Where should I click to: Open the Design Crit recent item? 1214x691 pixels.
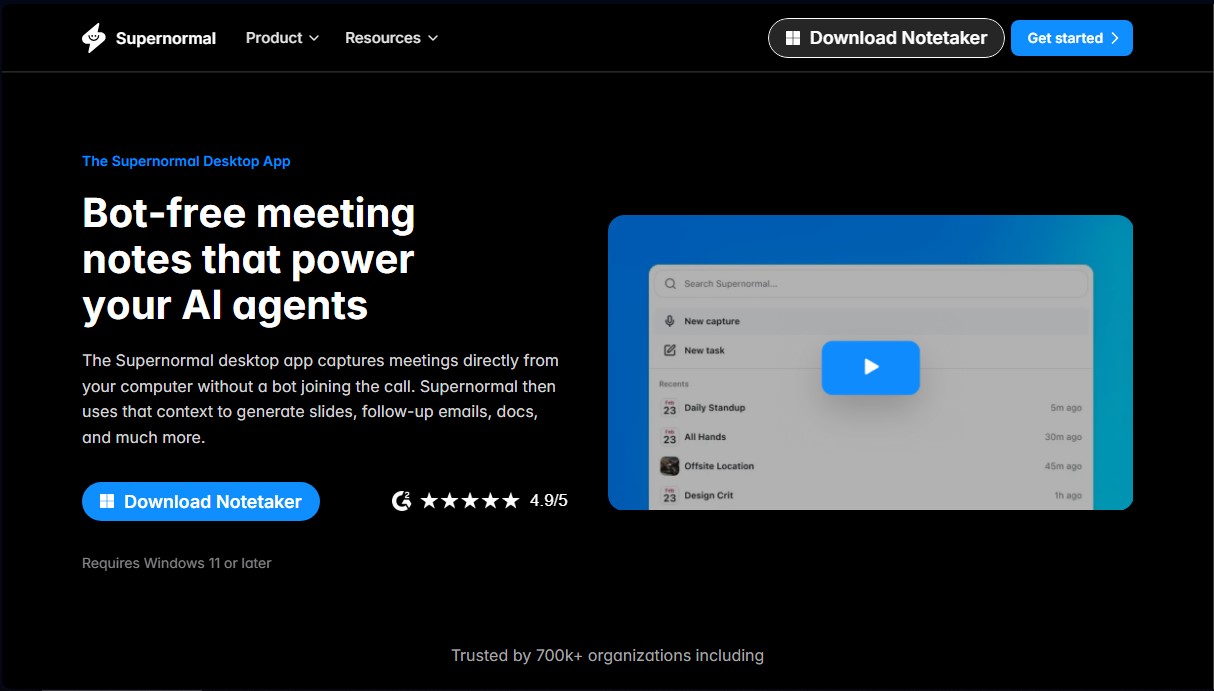point(870,495)
